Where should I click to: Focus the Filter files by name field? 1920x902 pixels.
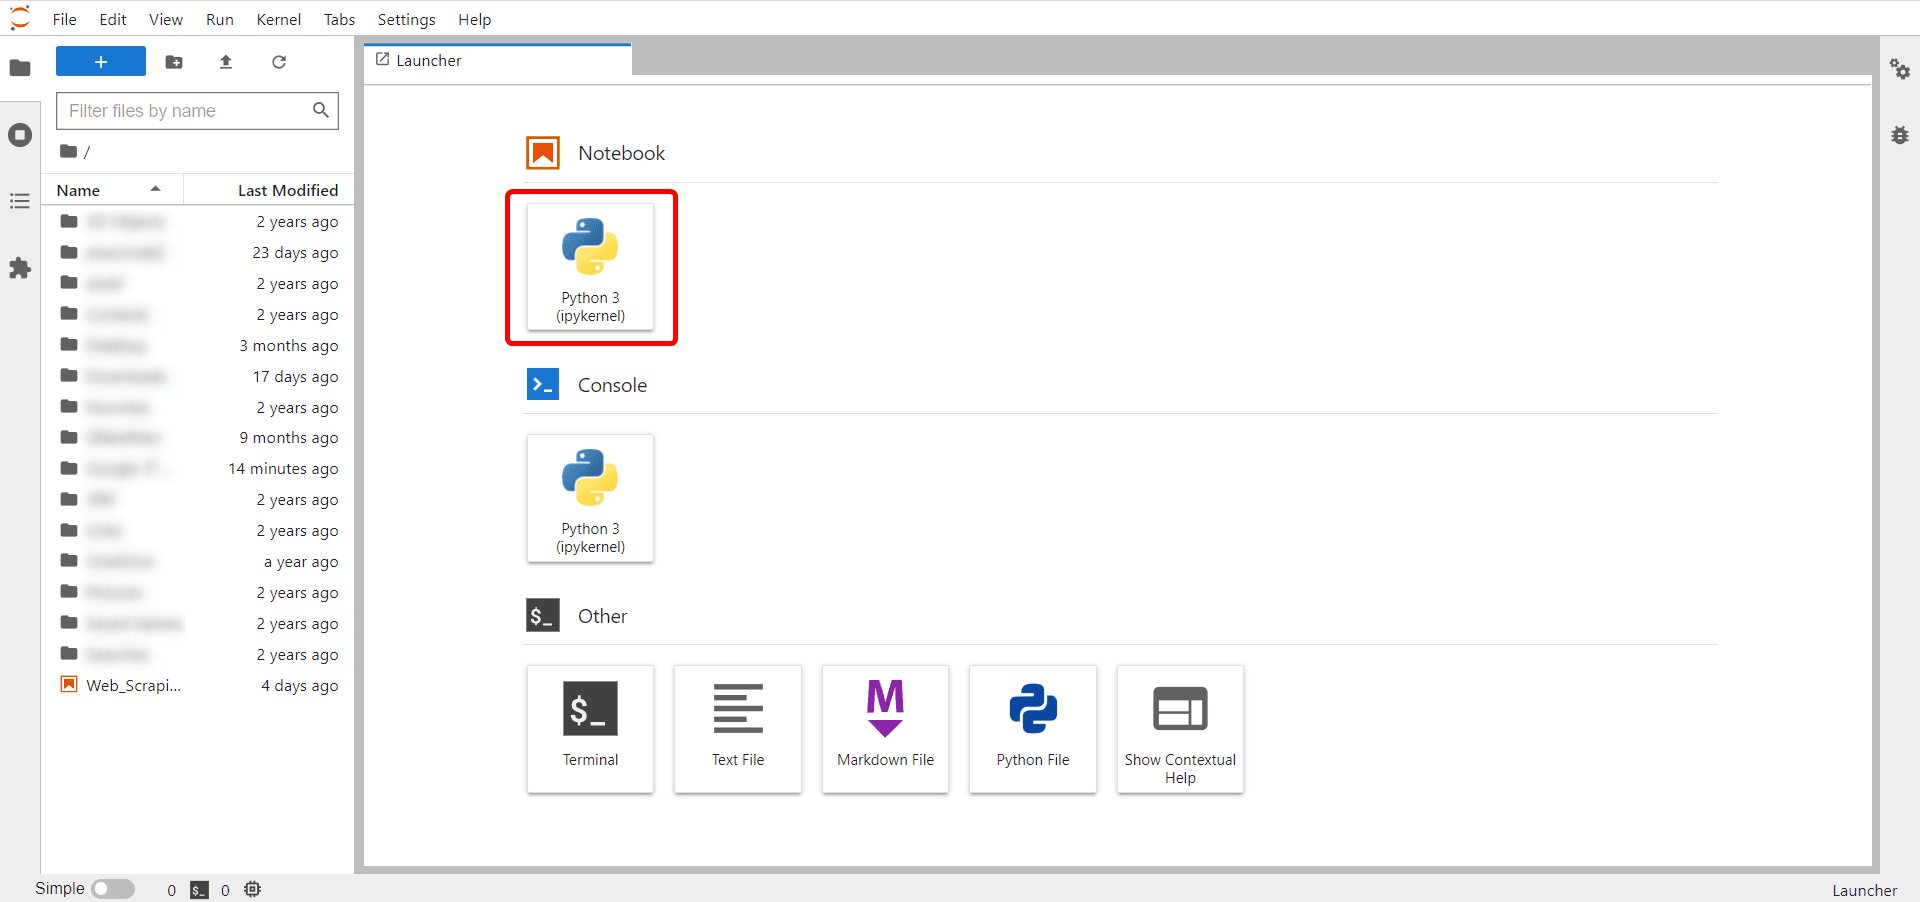197,111
